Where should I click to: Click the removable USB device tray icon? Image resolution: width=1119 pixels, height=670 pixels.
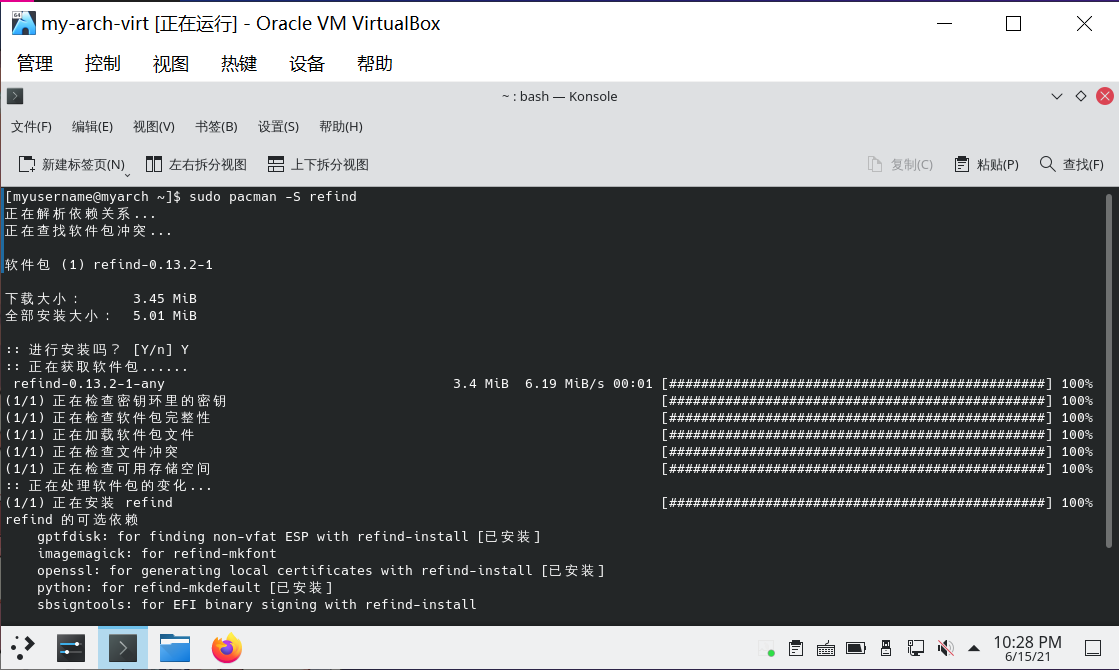coord(886,648)
